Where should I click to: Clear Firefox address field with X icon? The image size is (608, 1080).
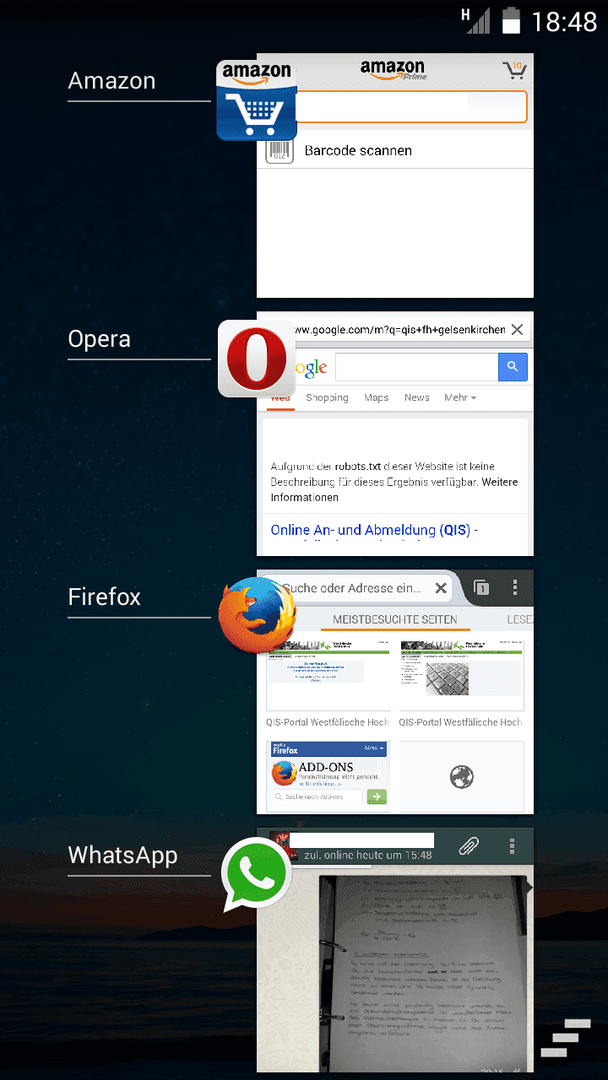click(x=441, y=588)
